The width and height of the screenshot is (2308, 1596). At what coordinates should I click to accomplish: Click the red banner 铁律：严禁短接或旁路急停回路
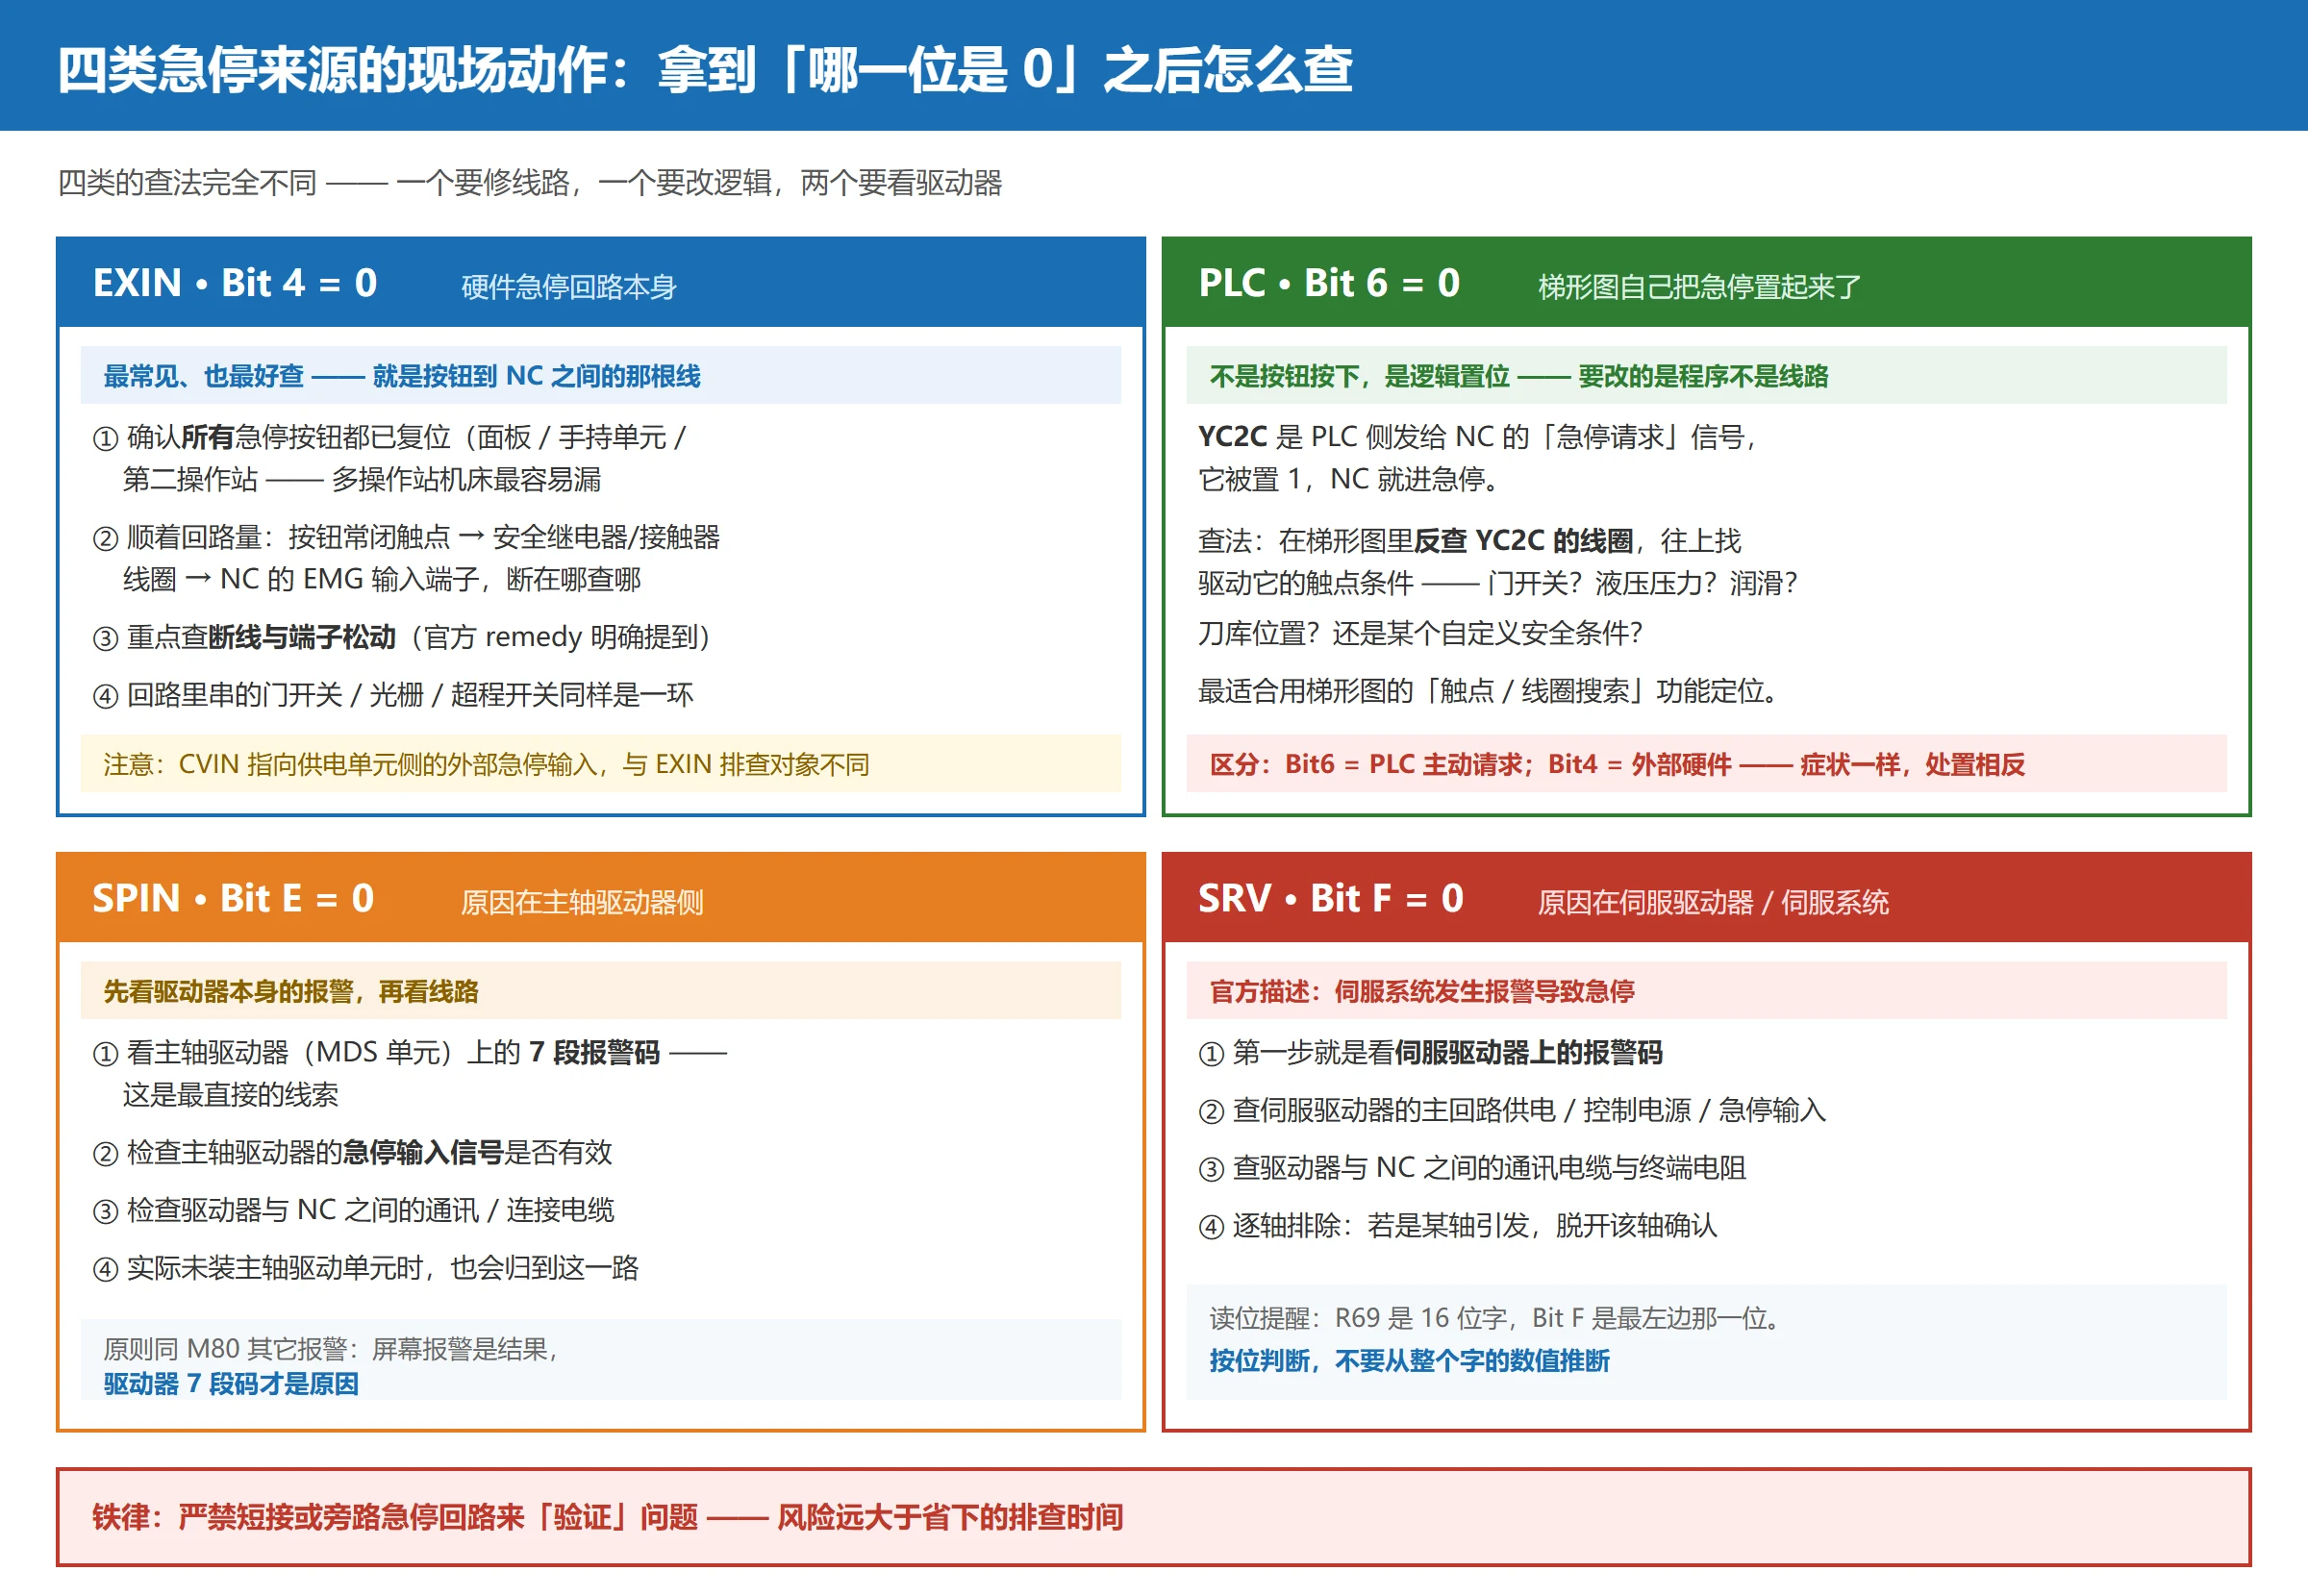[1153, 1517]
